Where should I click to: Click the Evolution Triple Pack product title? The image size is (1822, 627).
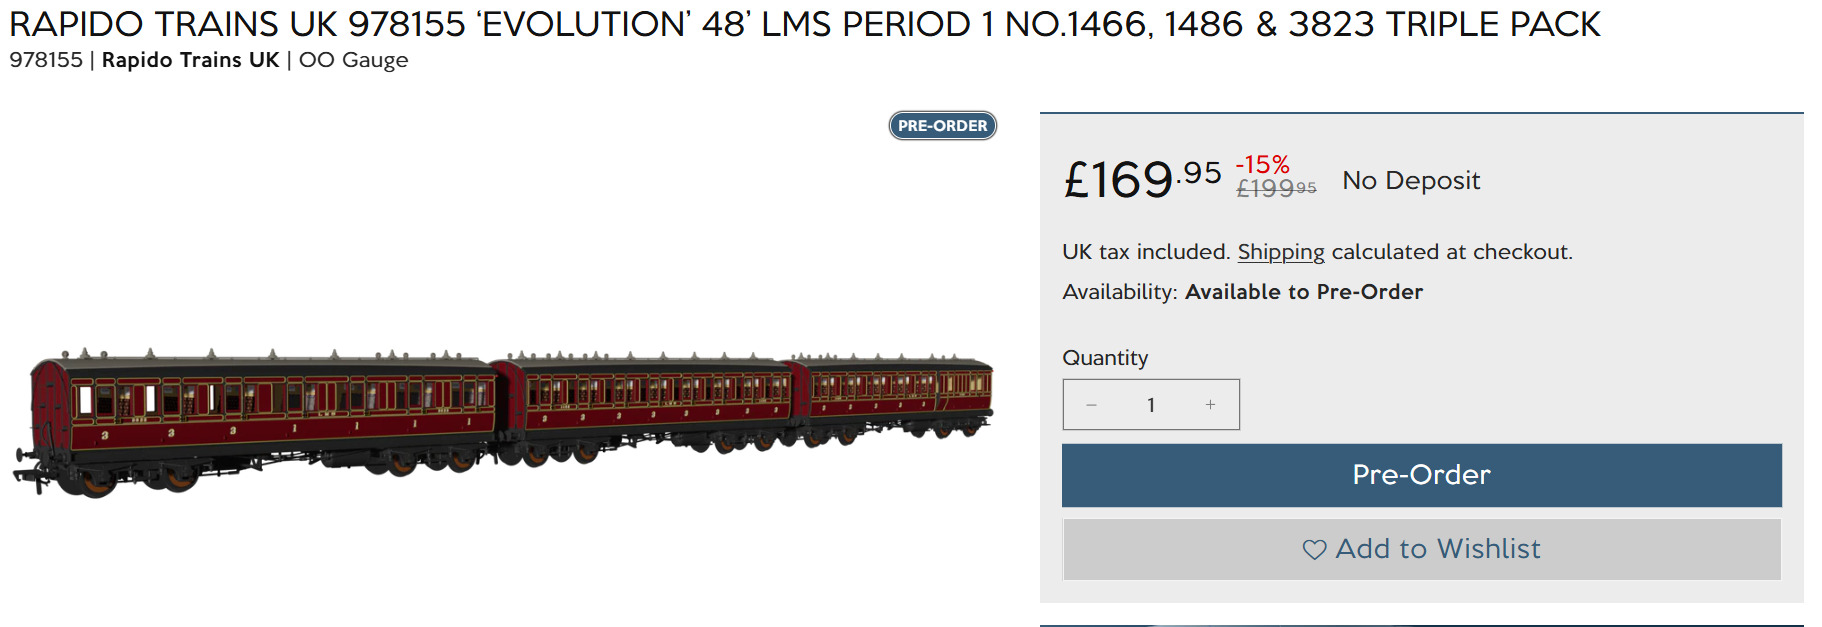click(804, 24)
